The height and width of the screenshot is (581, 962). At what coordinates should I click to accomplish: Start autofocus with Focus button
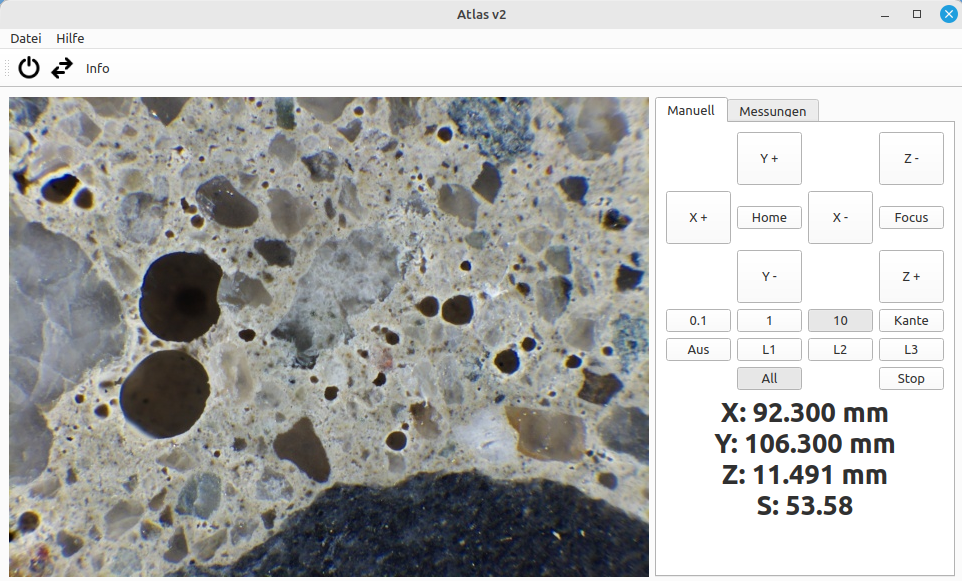click(x=911, y=217)
